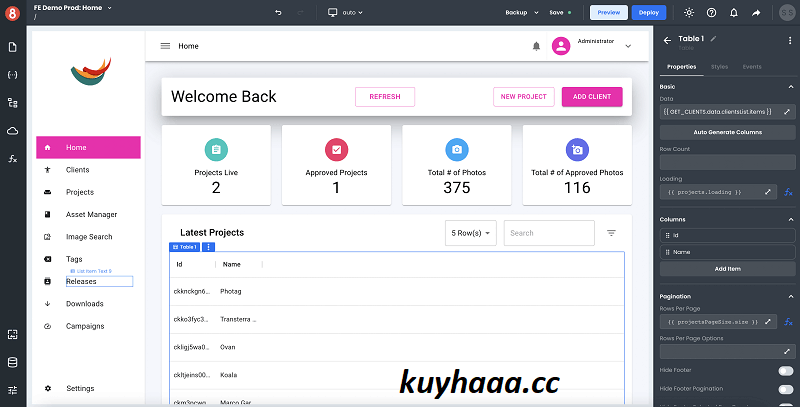Click Auto Generate Columns button
The width and height of the screenshot is (800, 407).
coord(728,132)
